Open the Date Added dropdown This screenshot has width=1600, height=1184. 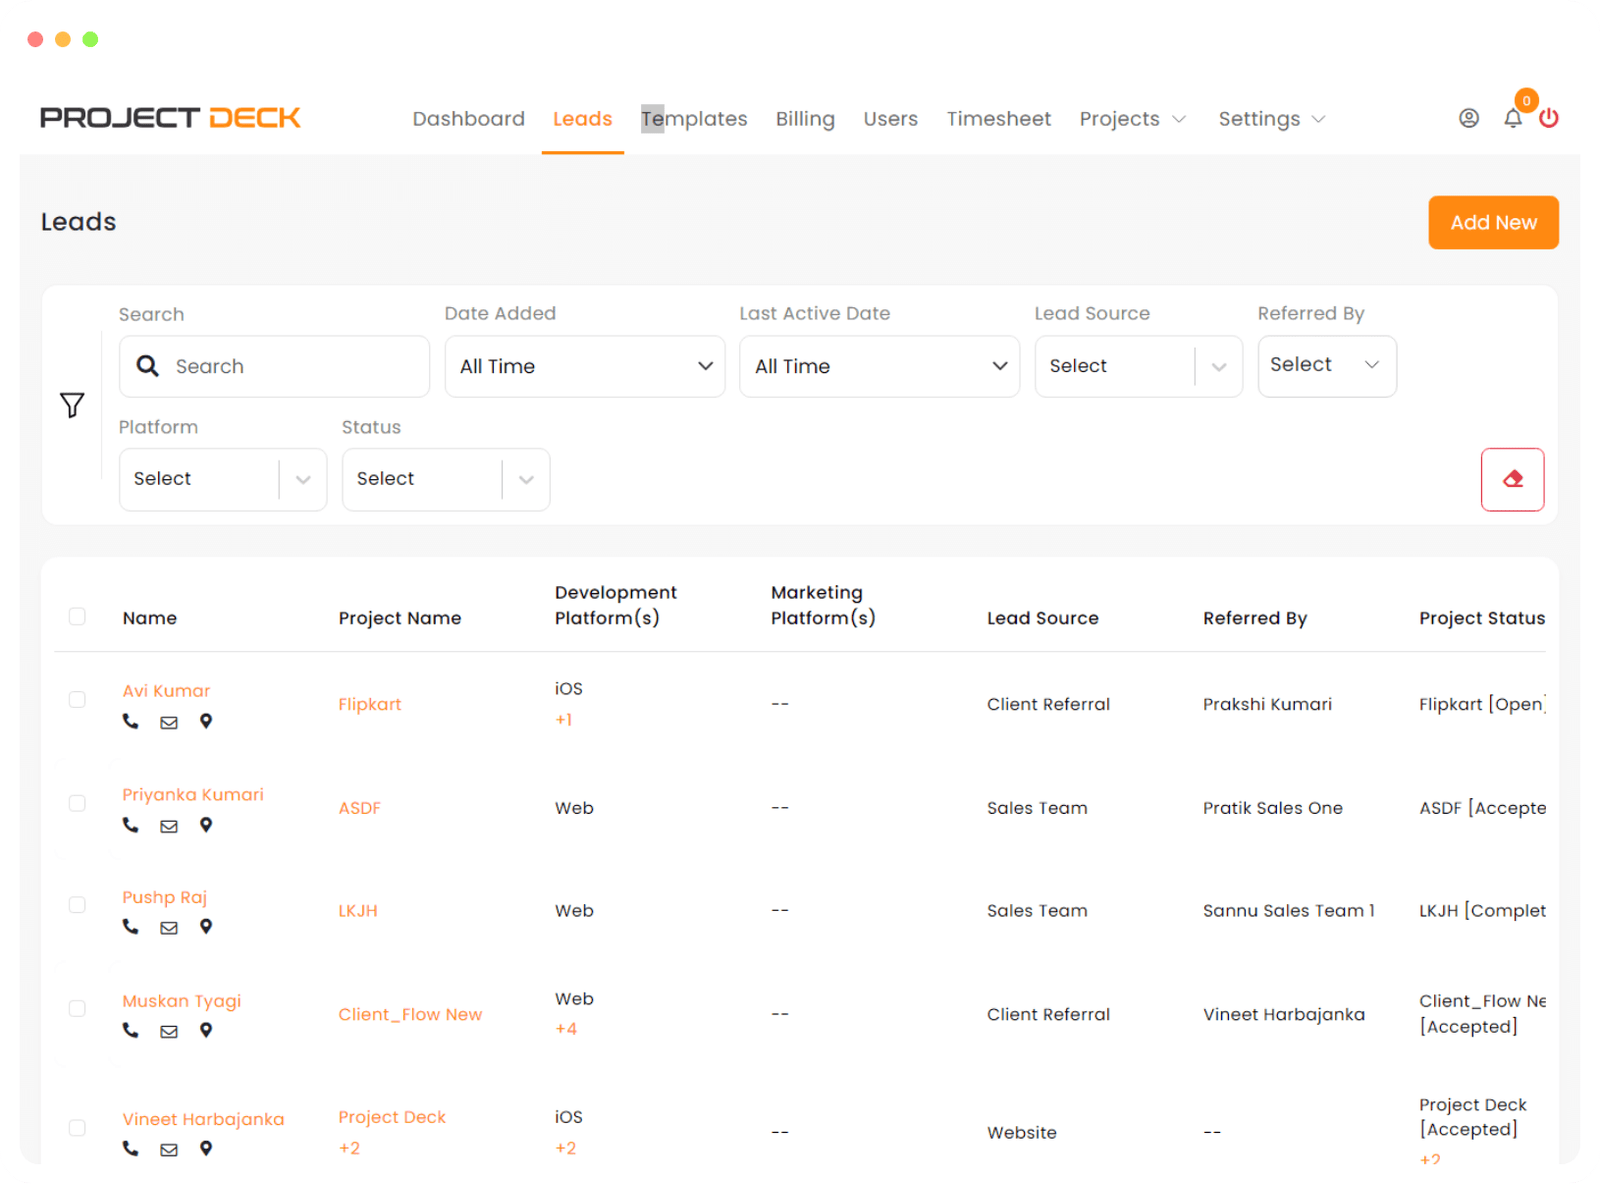tap(584, 367)
